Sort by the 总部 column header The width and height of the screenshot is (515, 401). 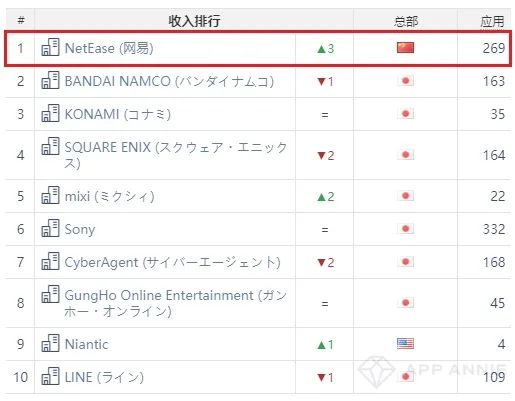click(406, 22)
